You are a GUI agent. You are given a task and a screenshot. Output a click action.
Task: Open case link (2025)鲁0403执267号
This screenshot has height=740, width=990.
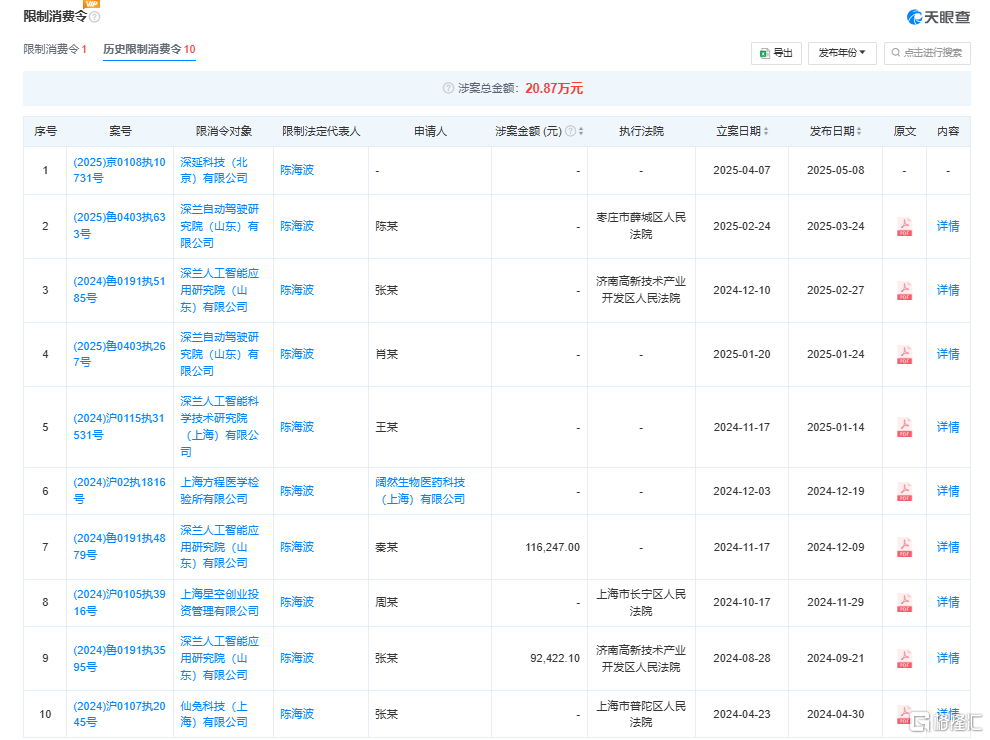(119, 354)
